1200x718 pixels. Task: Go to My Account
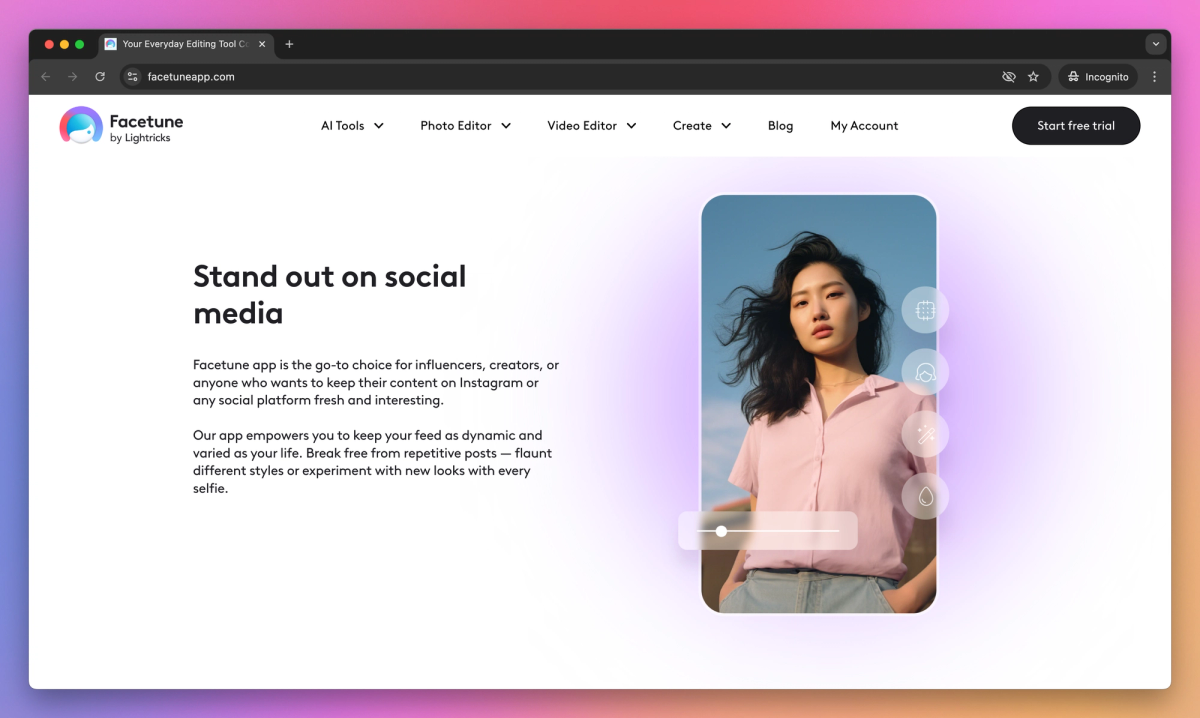click(864, 126)
